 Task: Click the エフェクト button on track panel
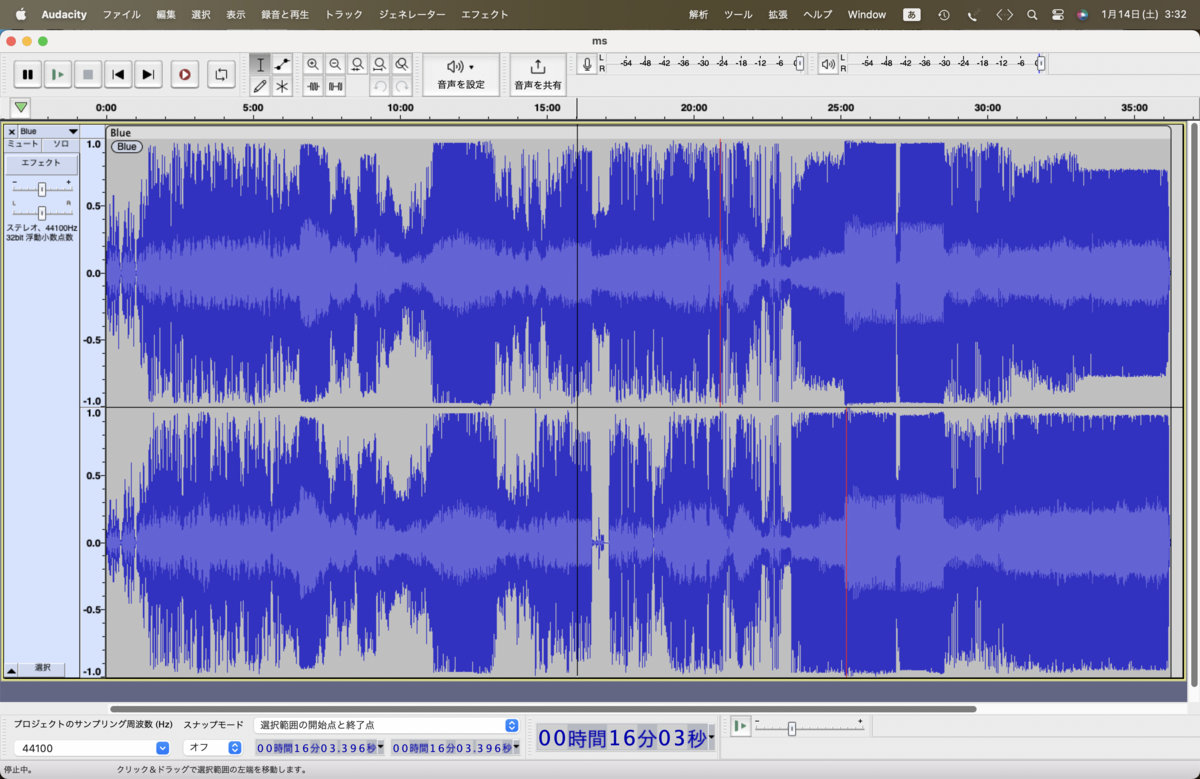coord(41,163)
